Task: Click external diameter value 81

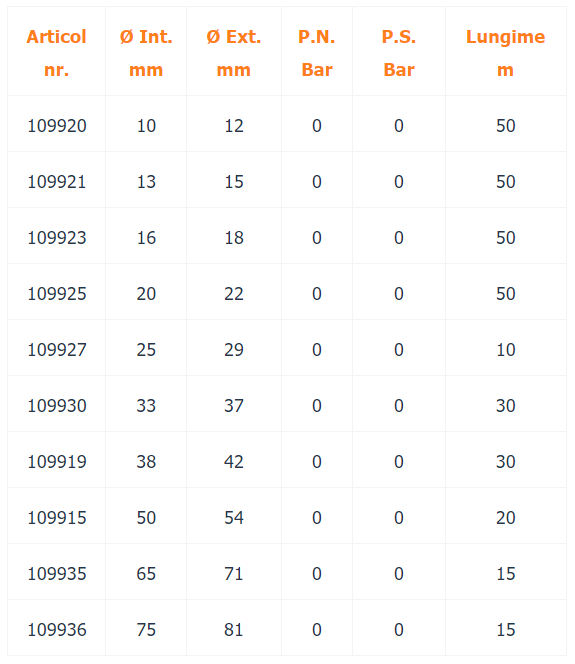Action: (234, 630)
